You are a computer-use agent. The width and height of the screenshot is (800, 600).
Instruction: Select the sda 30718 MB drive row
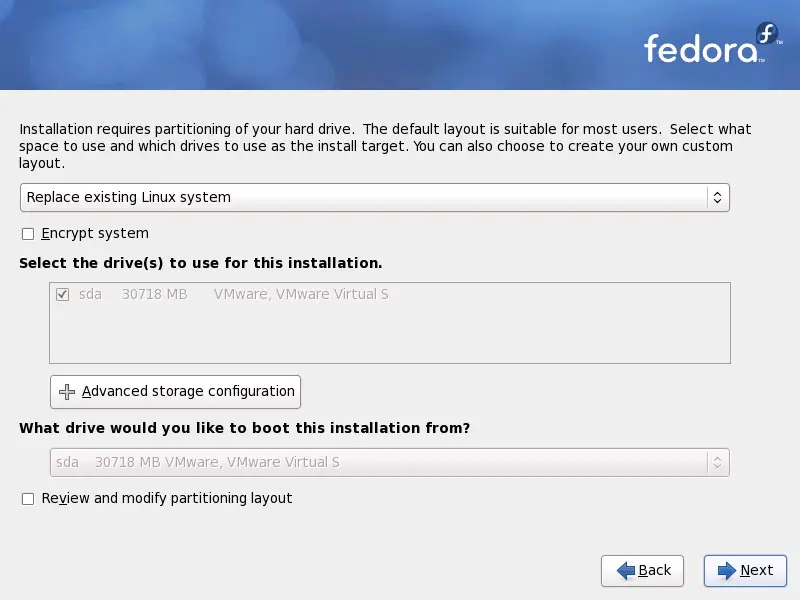(x=390, y=294)
